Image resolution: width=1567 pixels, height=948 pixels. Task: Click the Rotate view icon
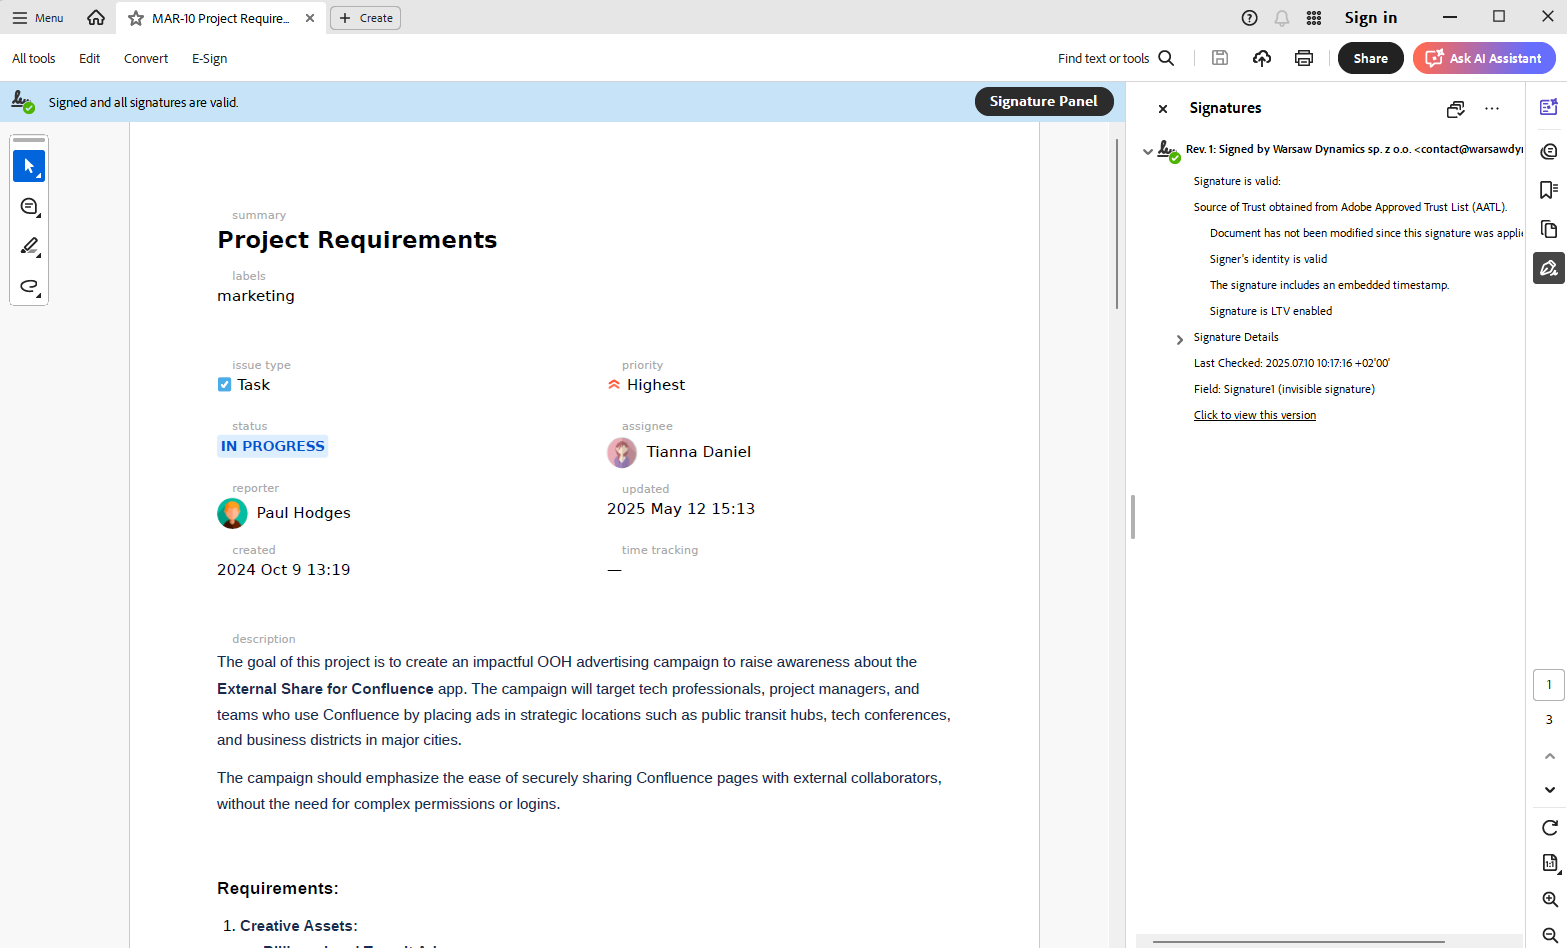point(1550,828)
